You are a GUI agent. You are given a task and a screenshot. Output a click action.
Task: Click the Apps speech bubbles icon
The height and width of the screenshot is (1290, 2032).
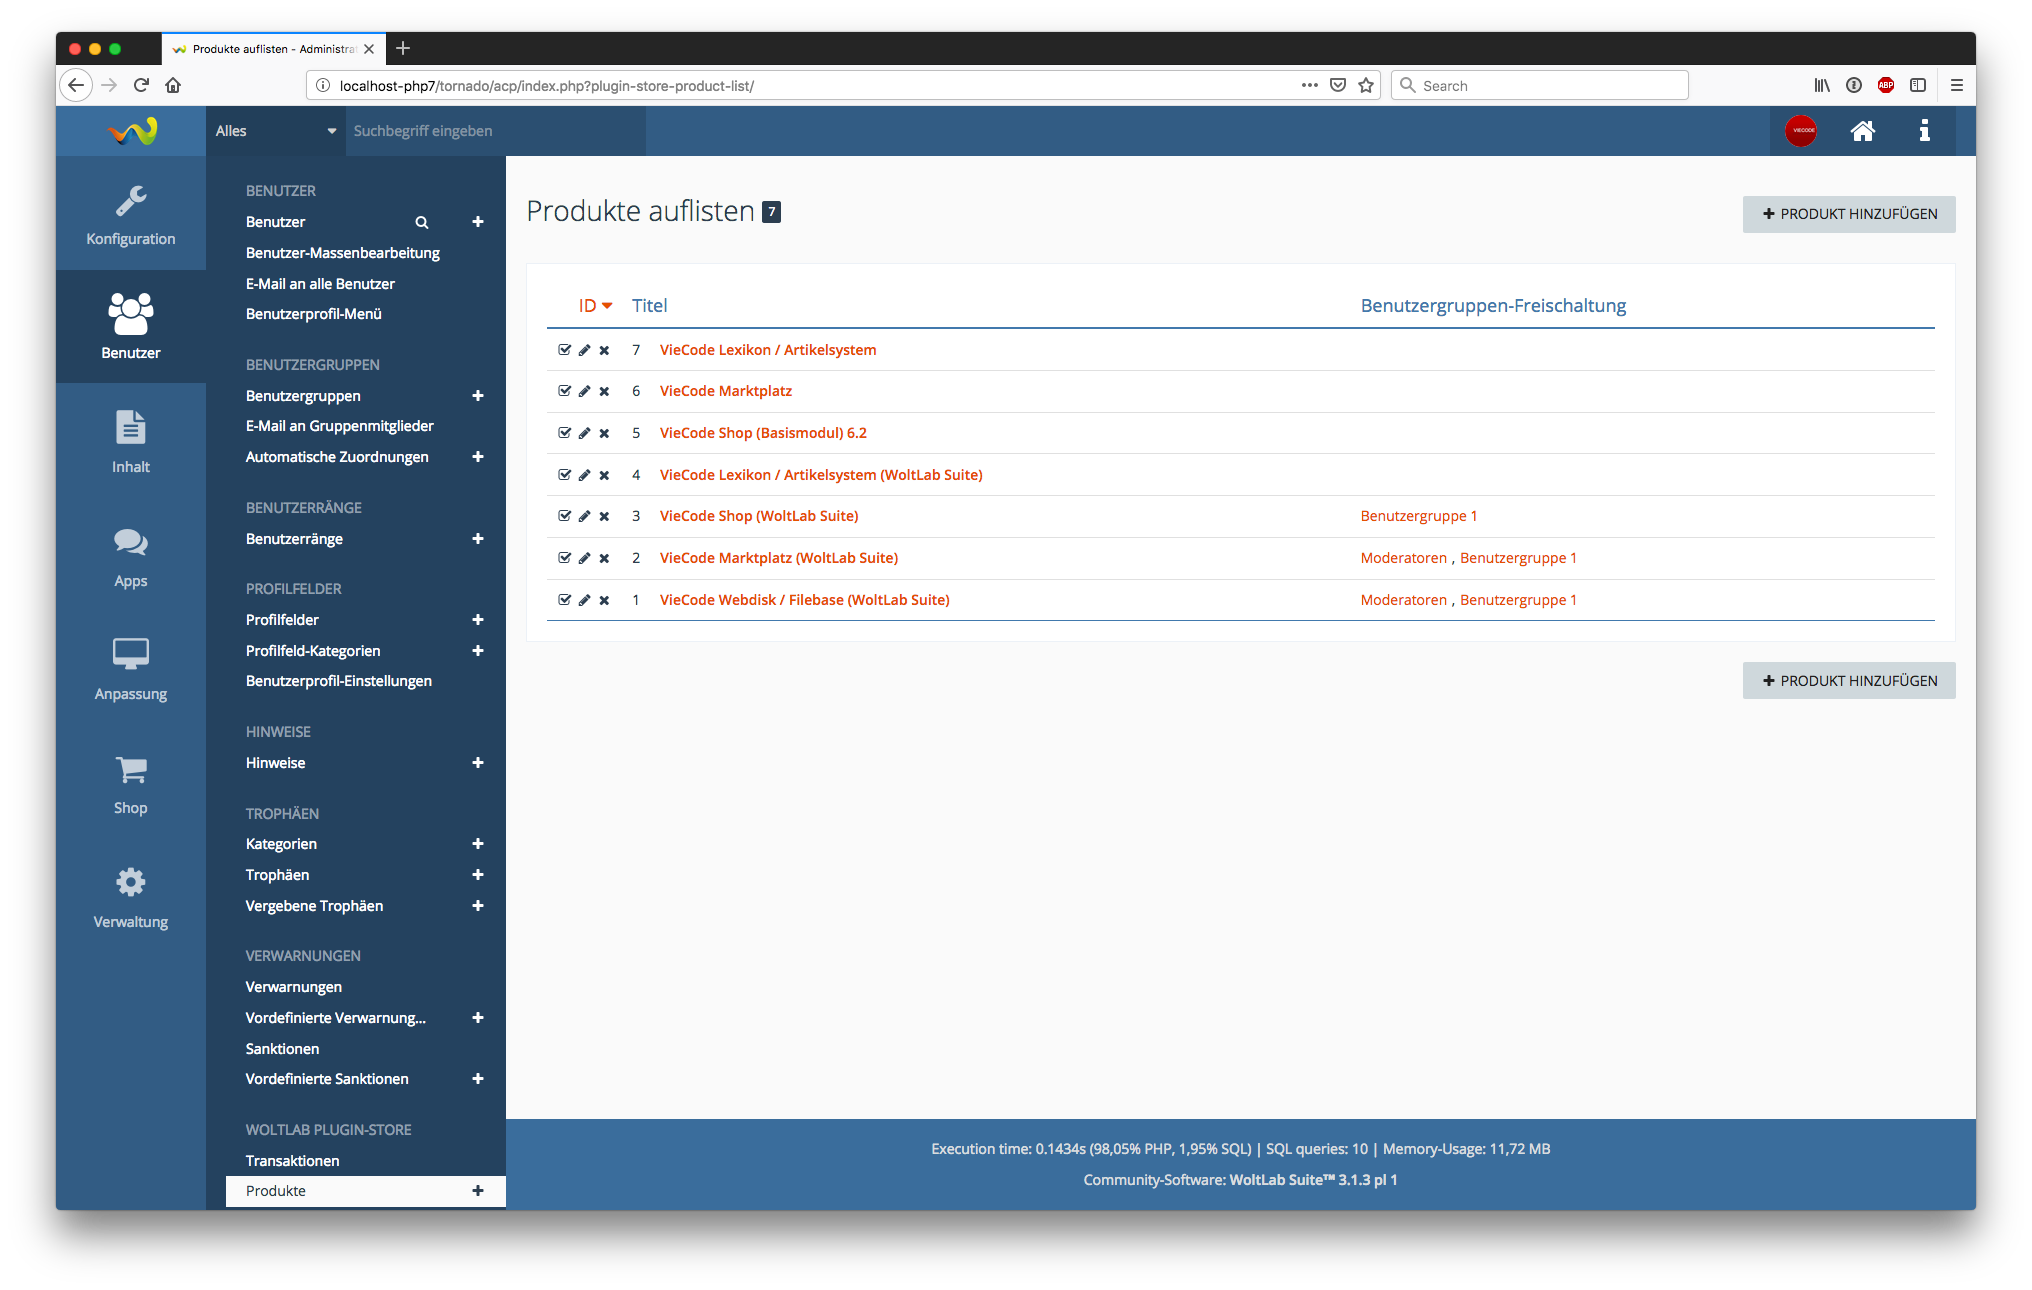pyautogui.click(x=130, y=543)
